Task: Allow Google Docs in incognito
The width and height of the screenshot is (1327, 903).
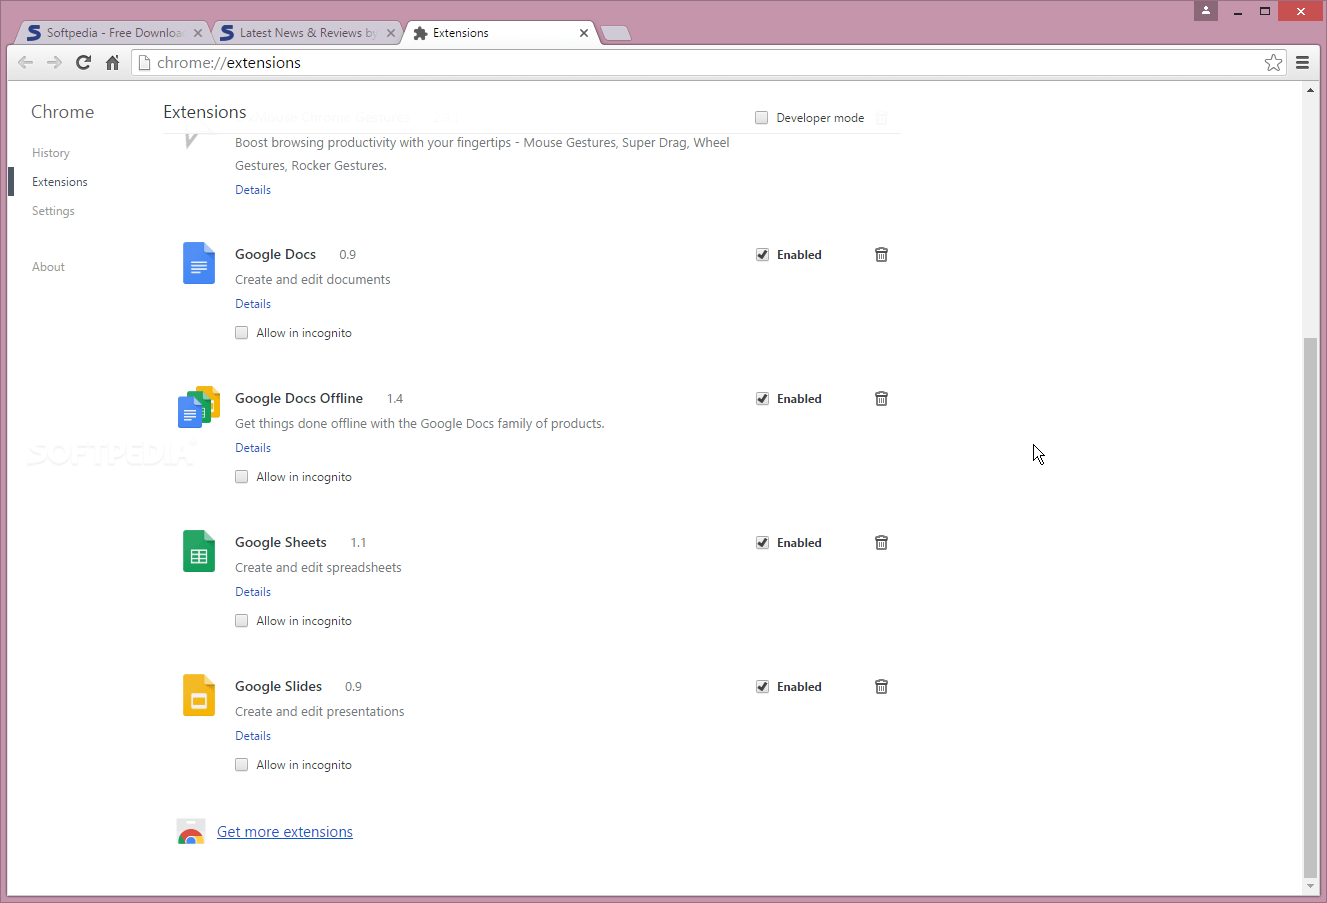Action: [241, 332]
